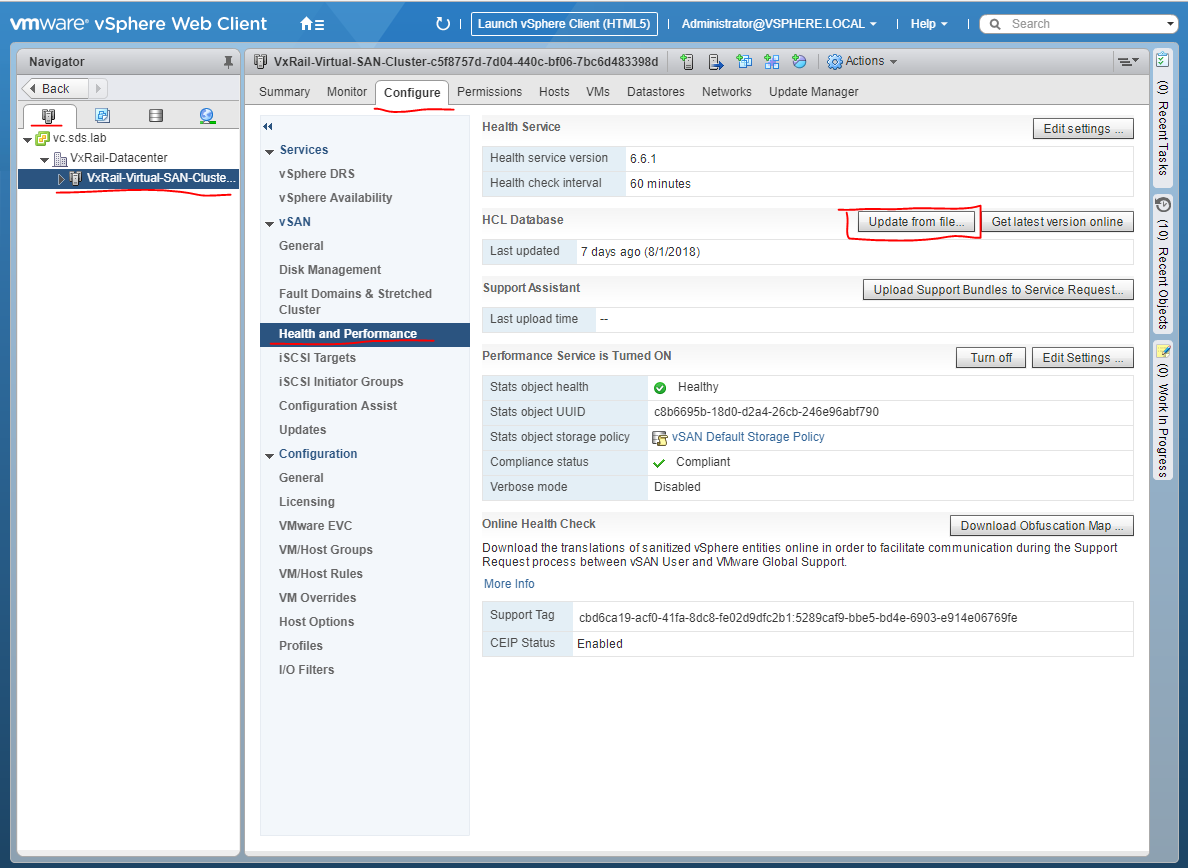The height and width of the screenshot is (868, 1188).
Task: Open the Datastores tab
Action: 655,92
